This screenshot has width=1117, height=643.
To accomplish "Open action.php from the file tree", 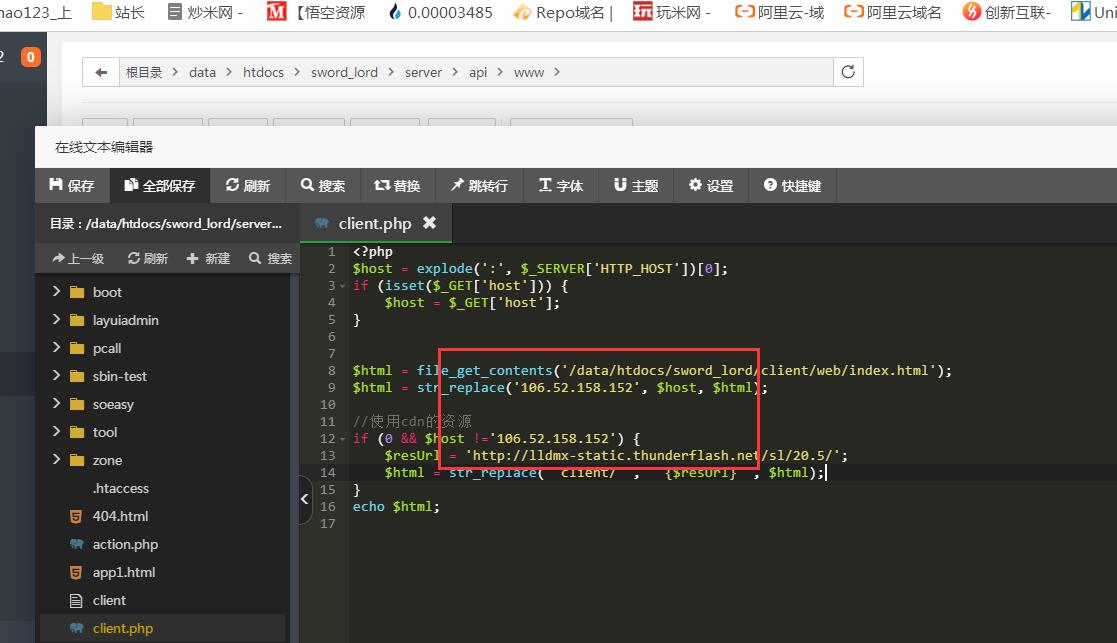I will pos(125,544).
